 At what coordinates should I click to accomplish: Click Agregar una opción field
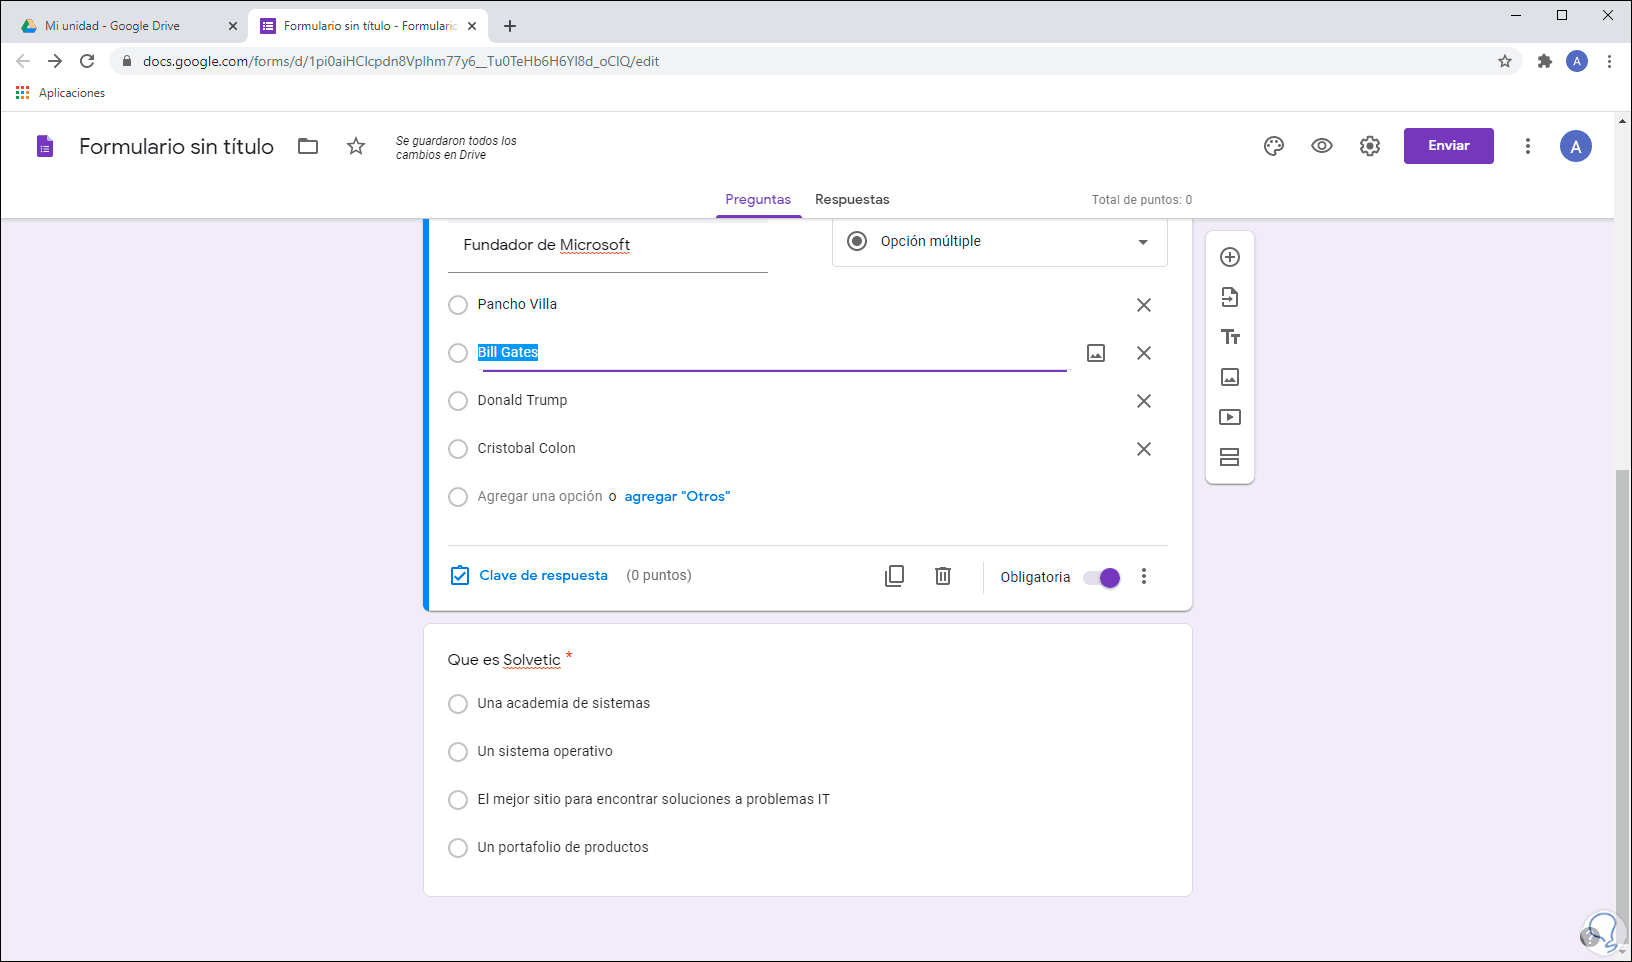click(x=540, y=497)
